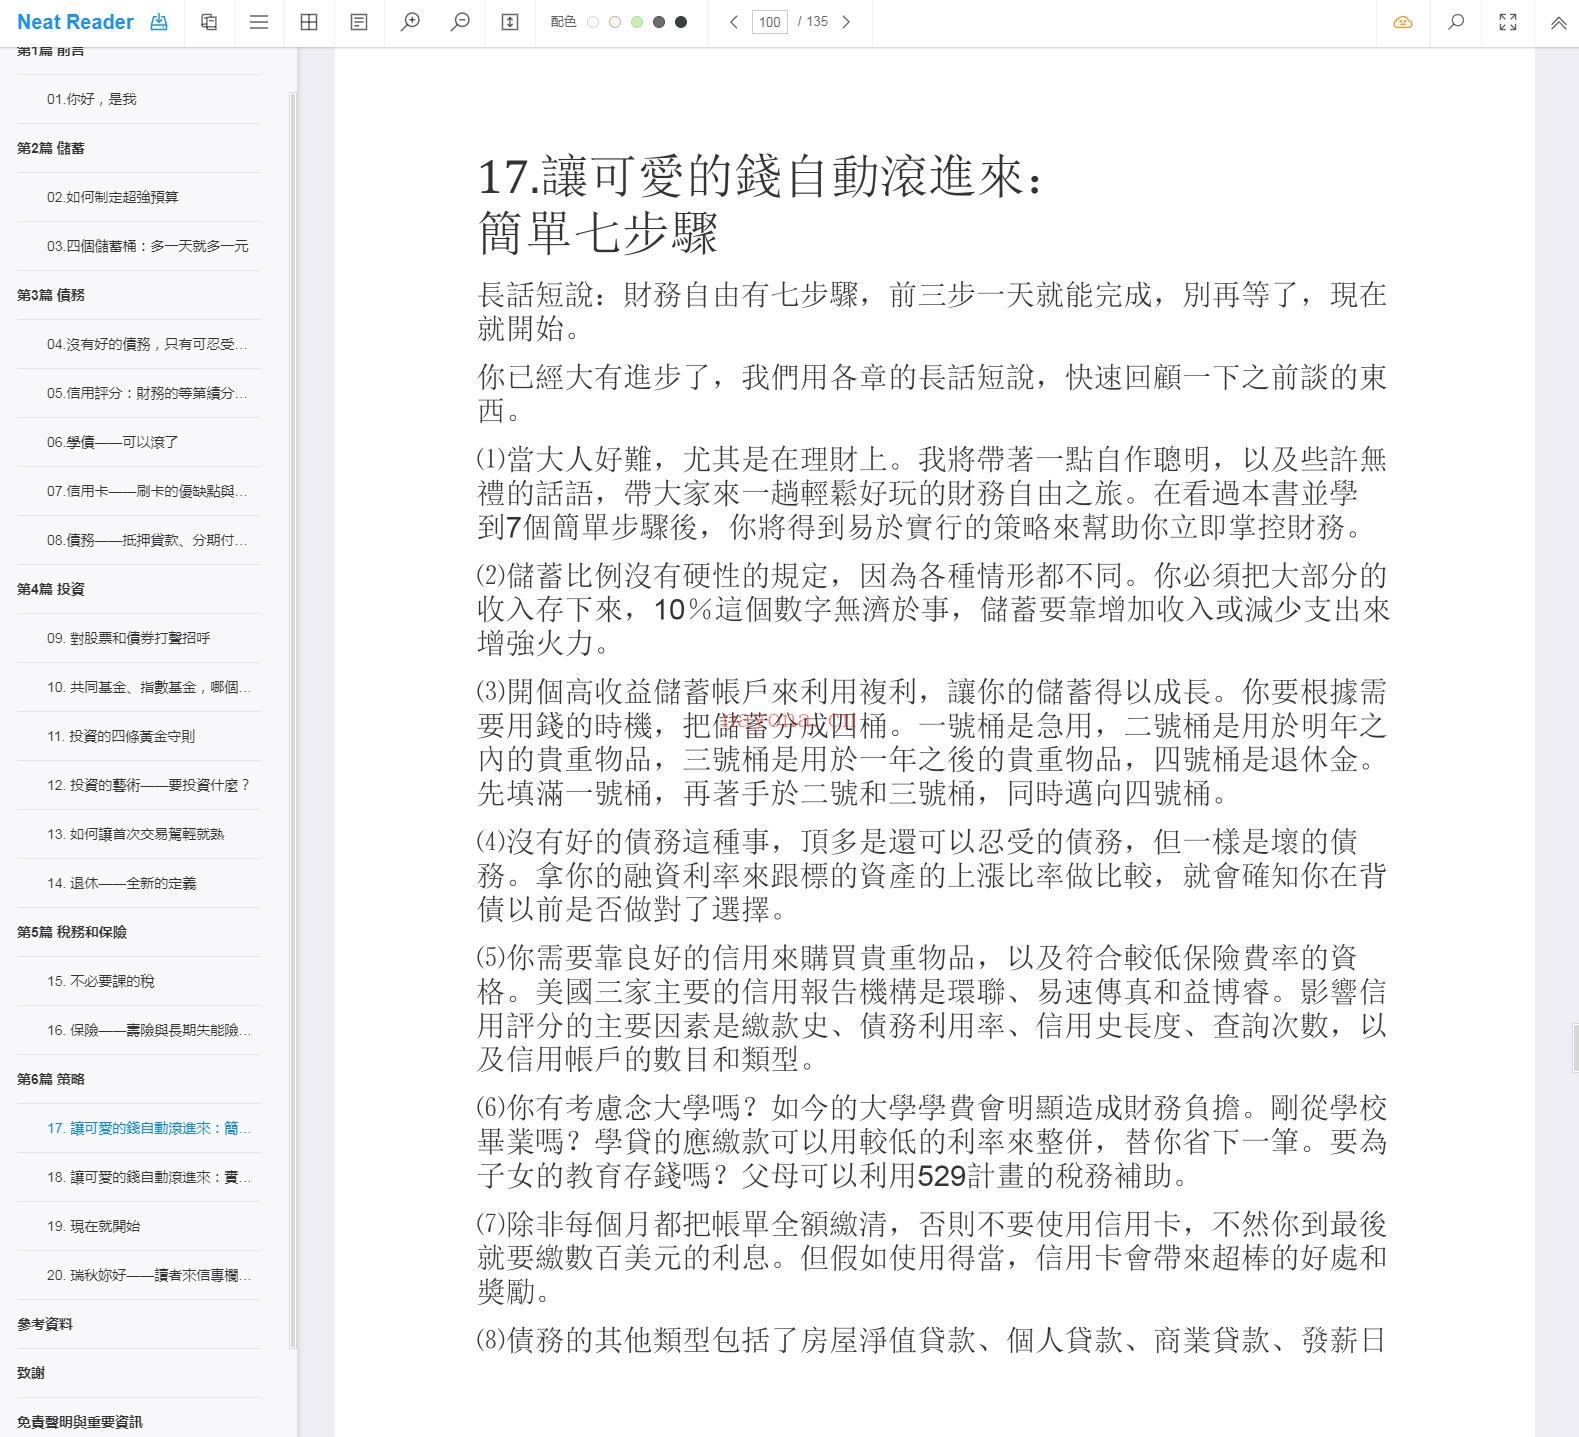Open the search magnifier icon

click(x=1456, y=22)
